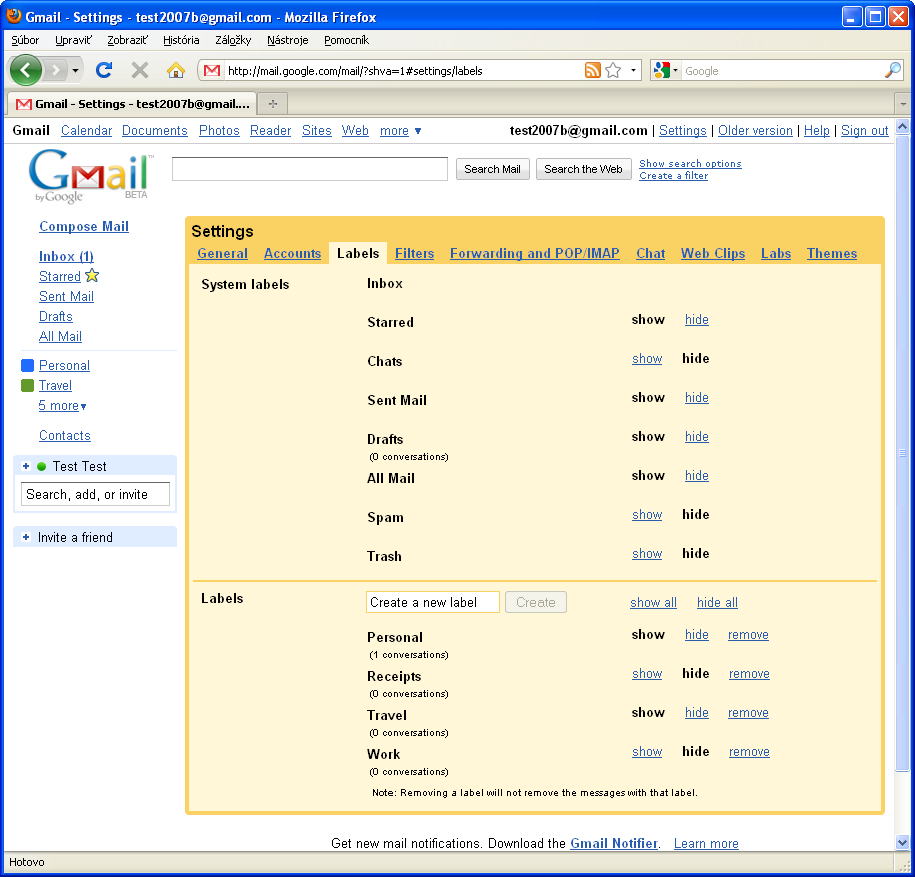
Task: Hide the Drafts system label
Action: [x=697, y=437]
